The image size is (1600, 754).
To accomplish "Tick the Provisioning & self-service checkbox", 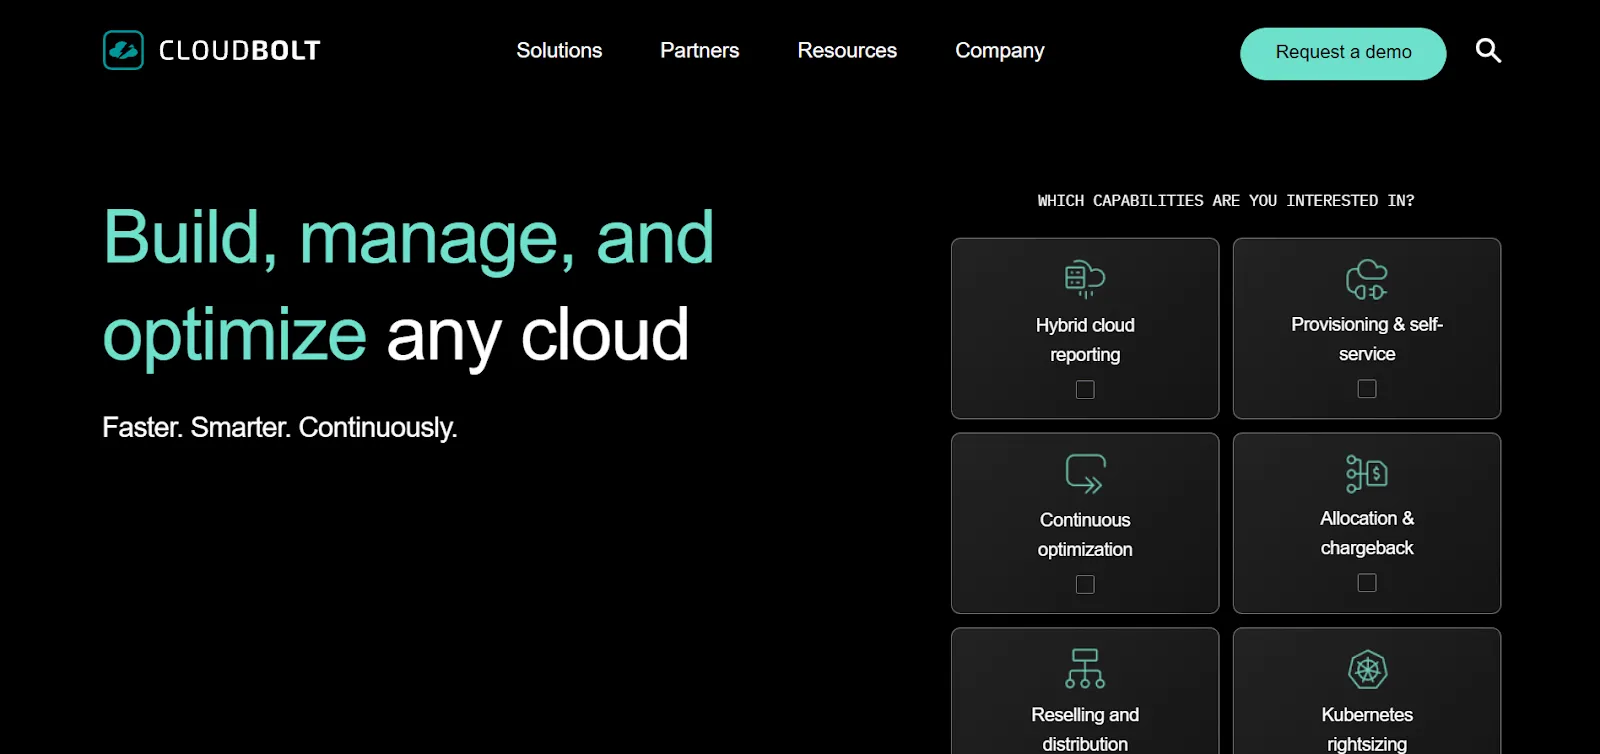I will tap(1367, 389).
